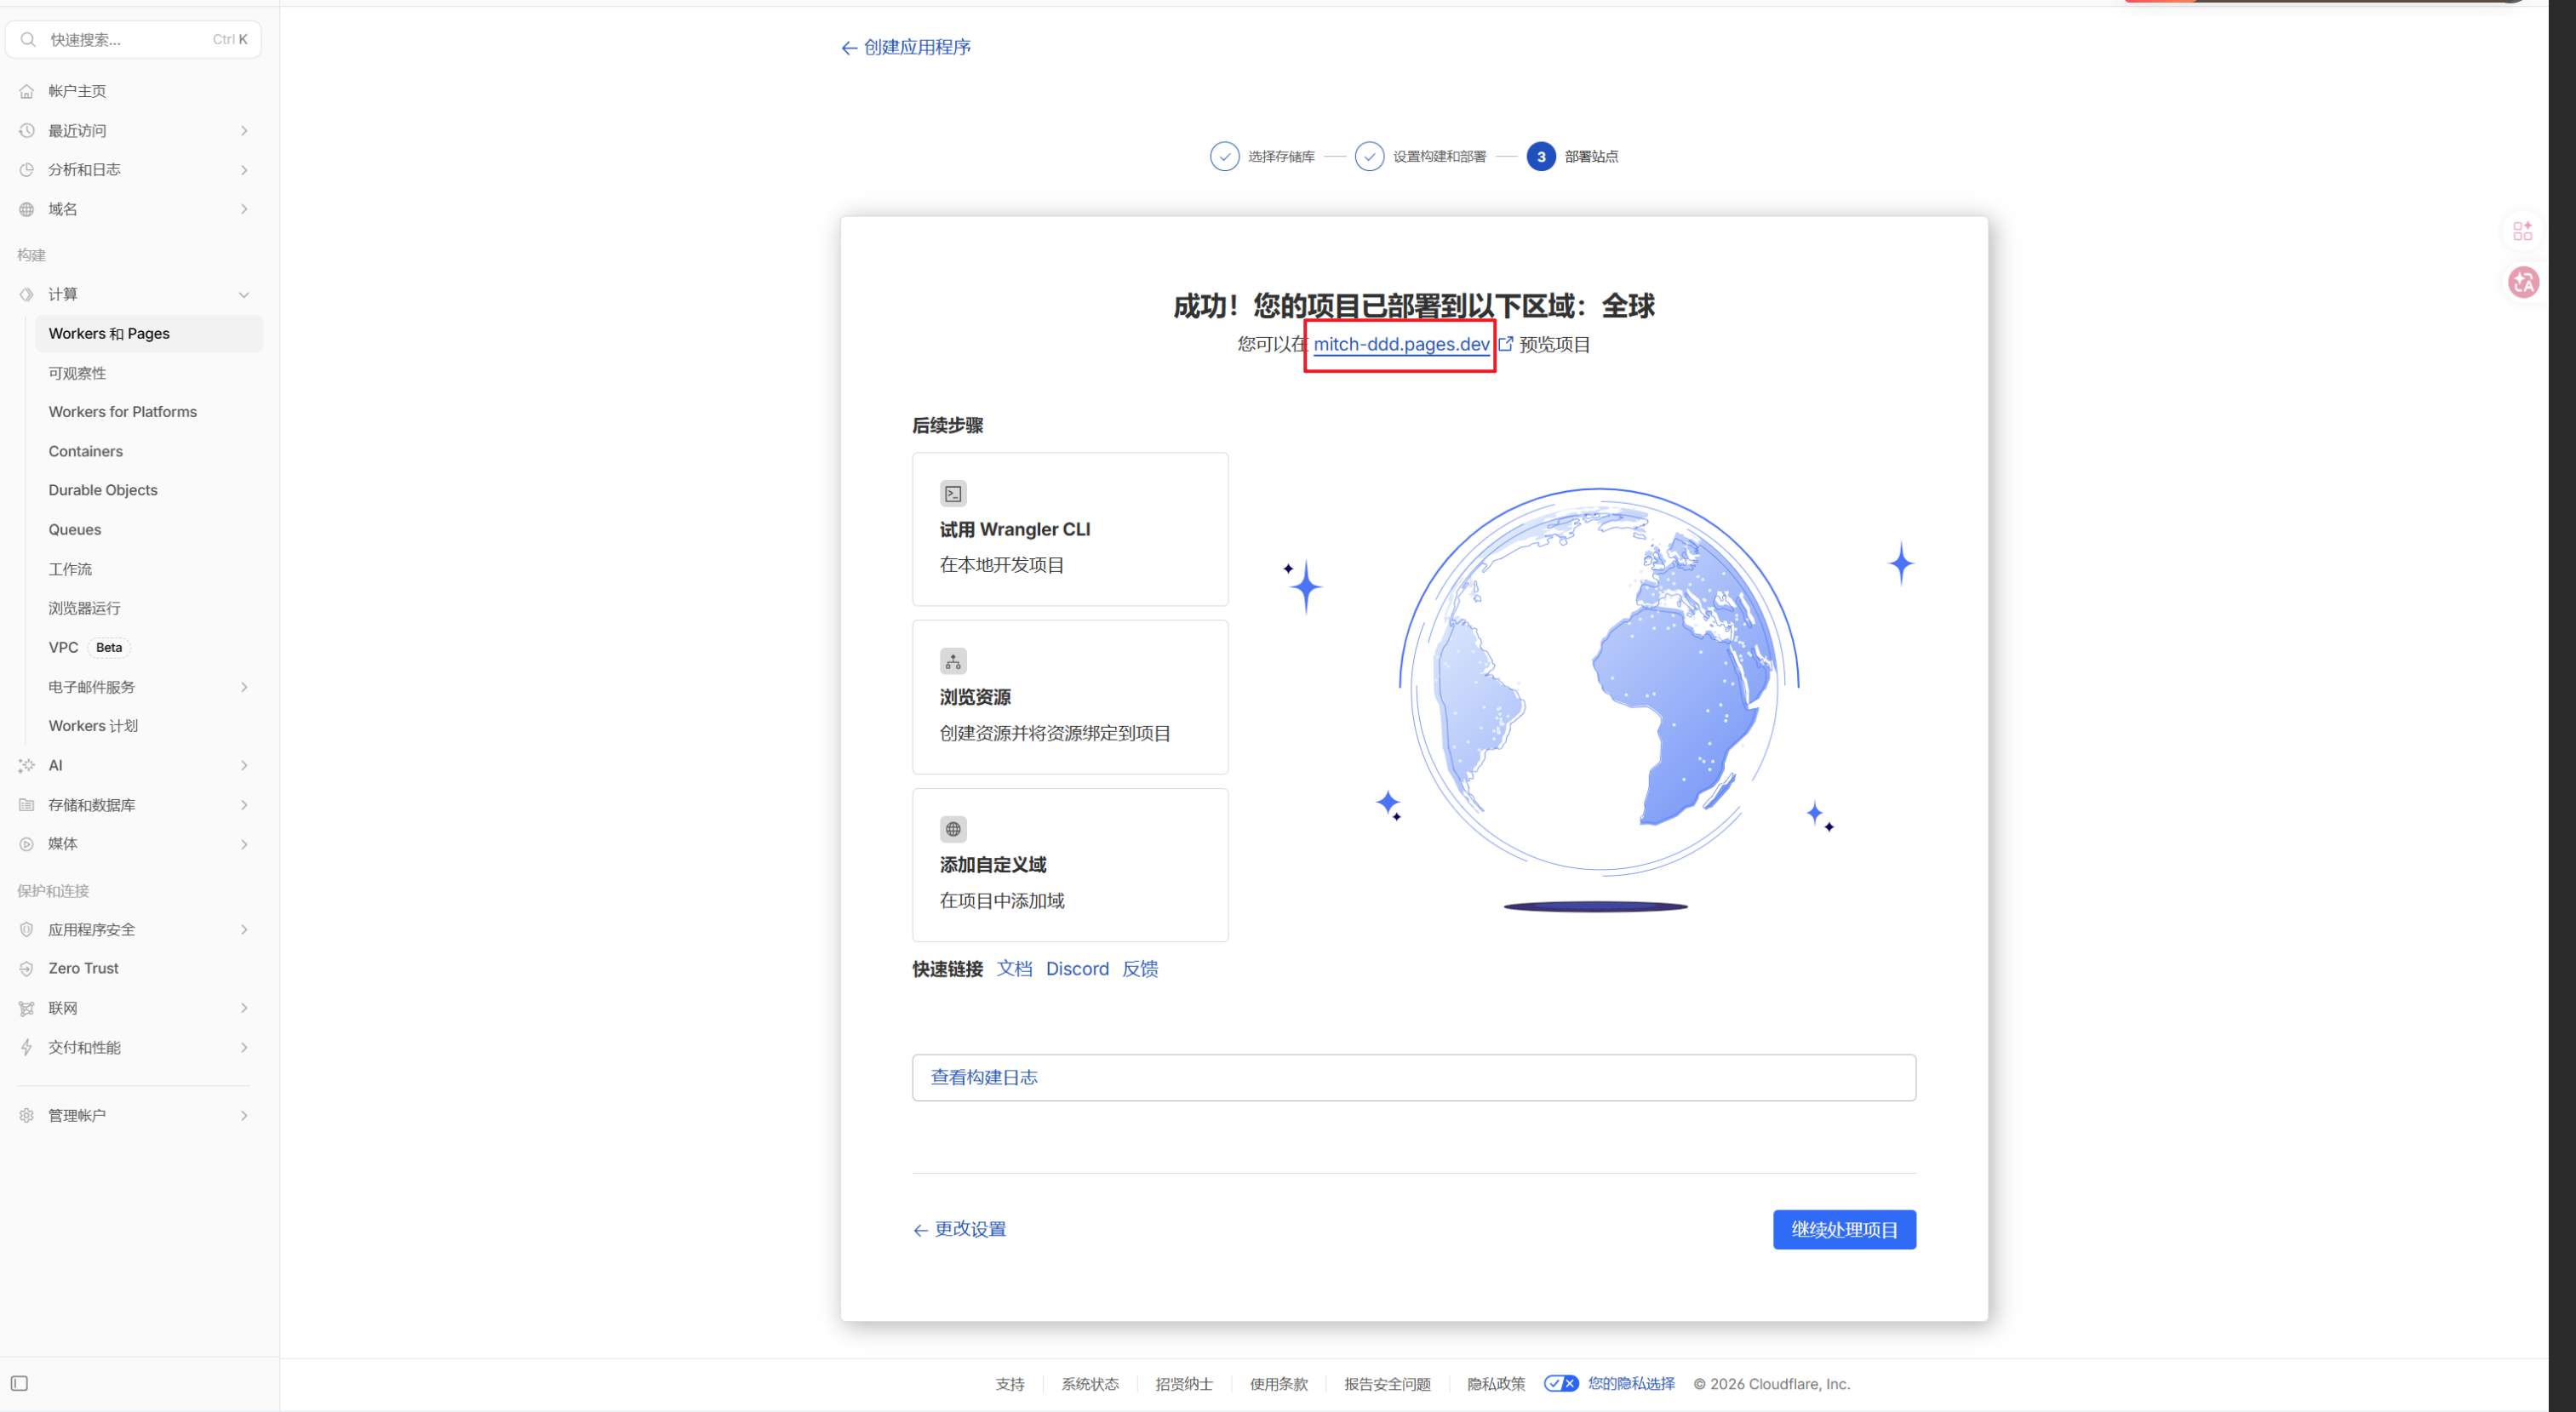Click the pink translate icon on right edge
This screenshot has width=2576, height=1412.
(x=2523, y=283)
